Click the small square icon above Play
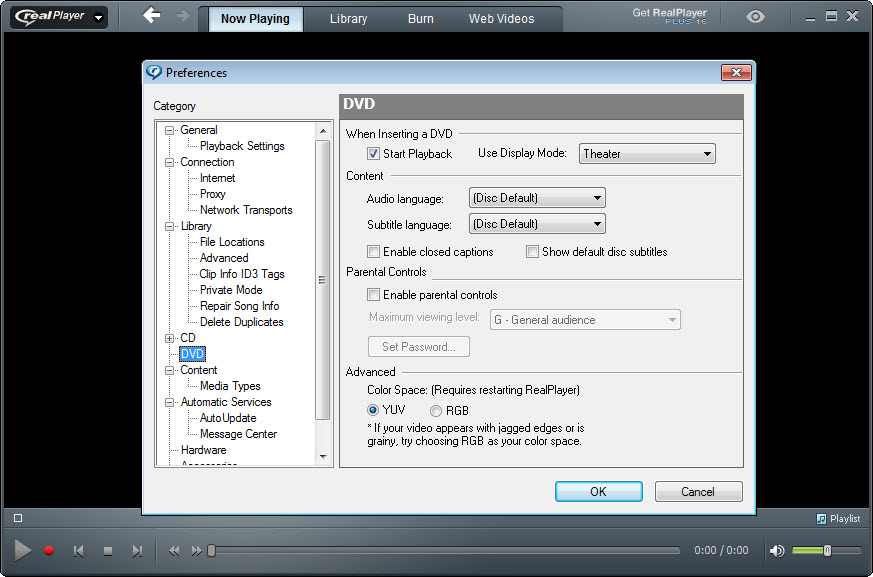This screenshot has height=577, width=873. click(18, 518)
